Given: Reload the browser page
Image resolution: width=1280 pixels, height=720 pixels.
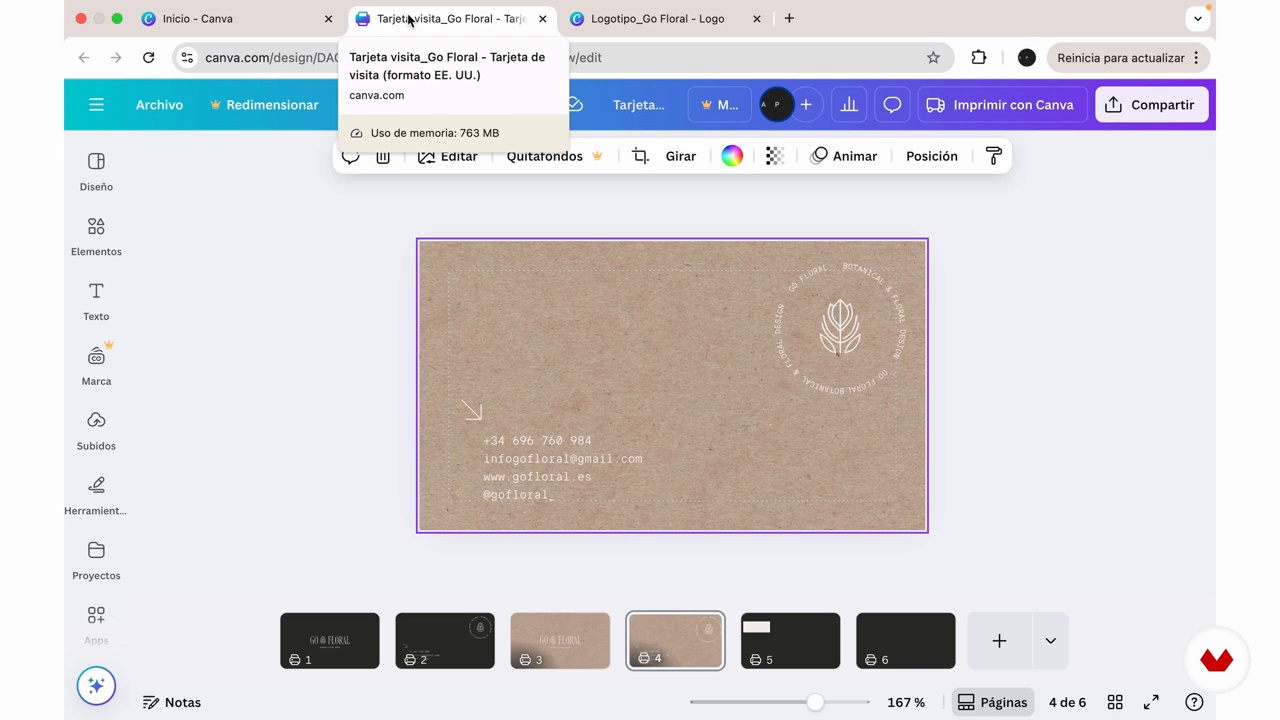Looking at the screenshot, I should coord(148,58).
